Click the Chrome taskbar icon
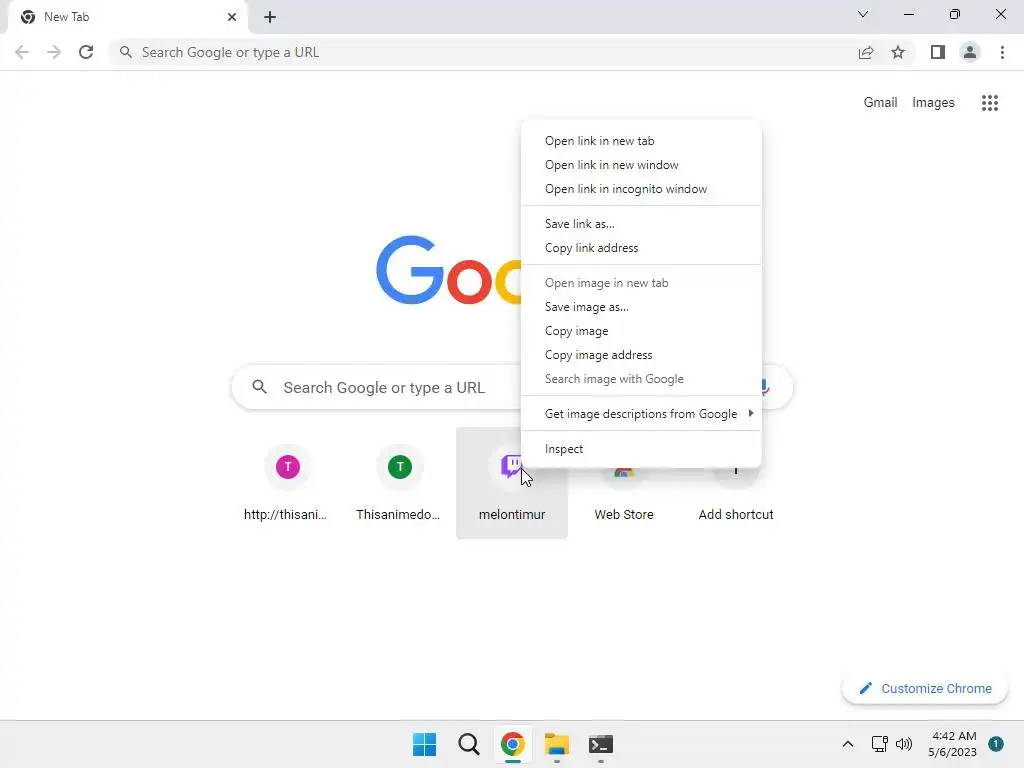Screen dimensions: 1024x768 (513, 744)
